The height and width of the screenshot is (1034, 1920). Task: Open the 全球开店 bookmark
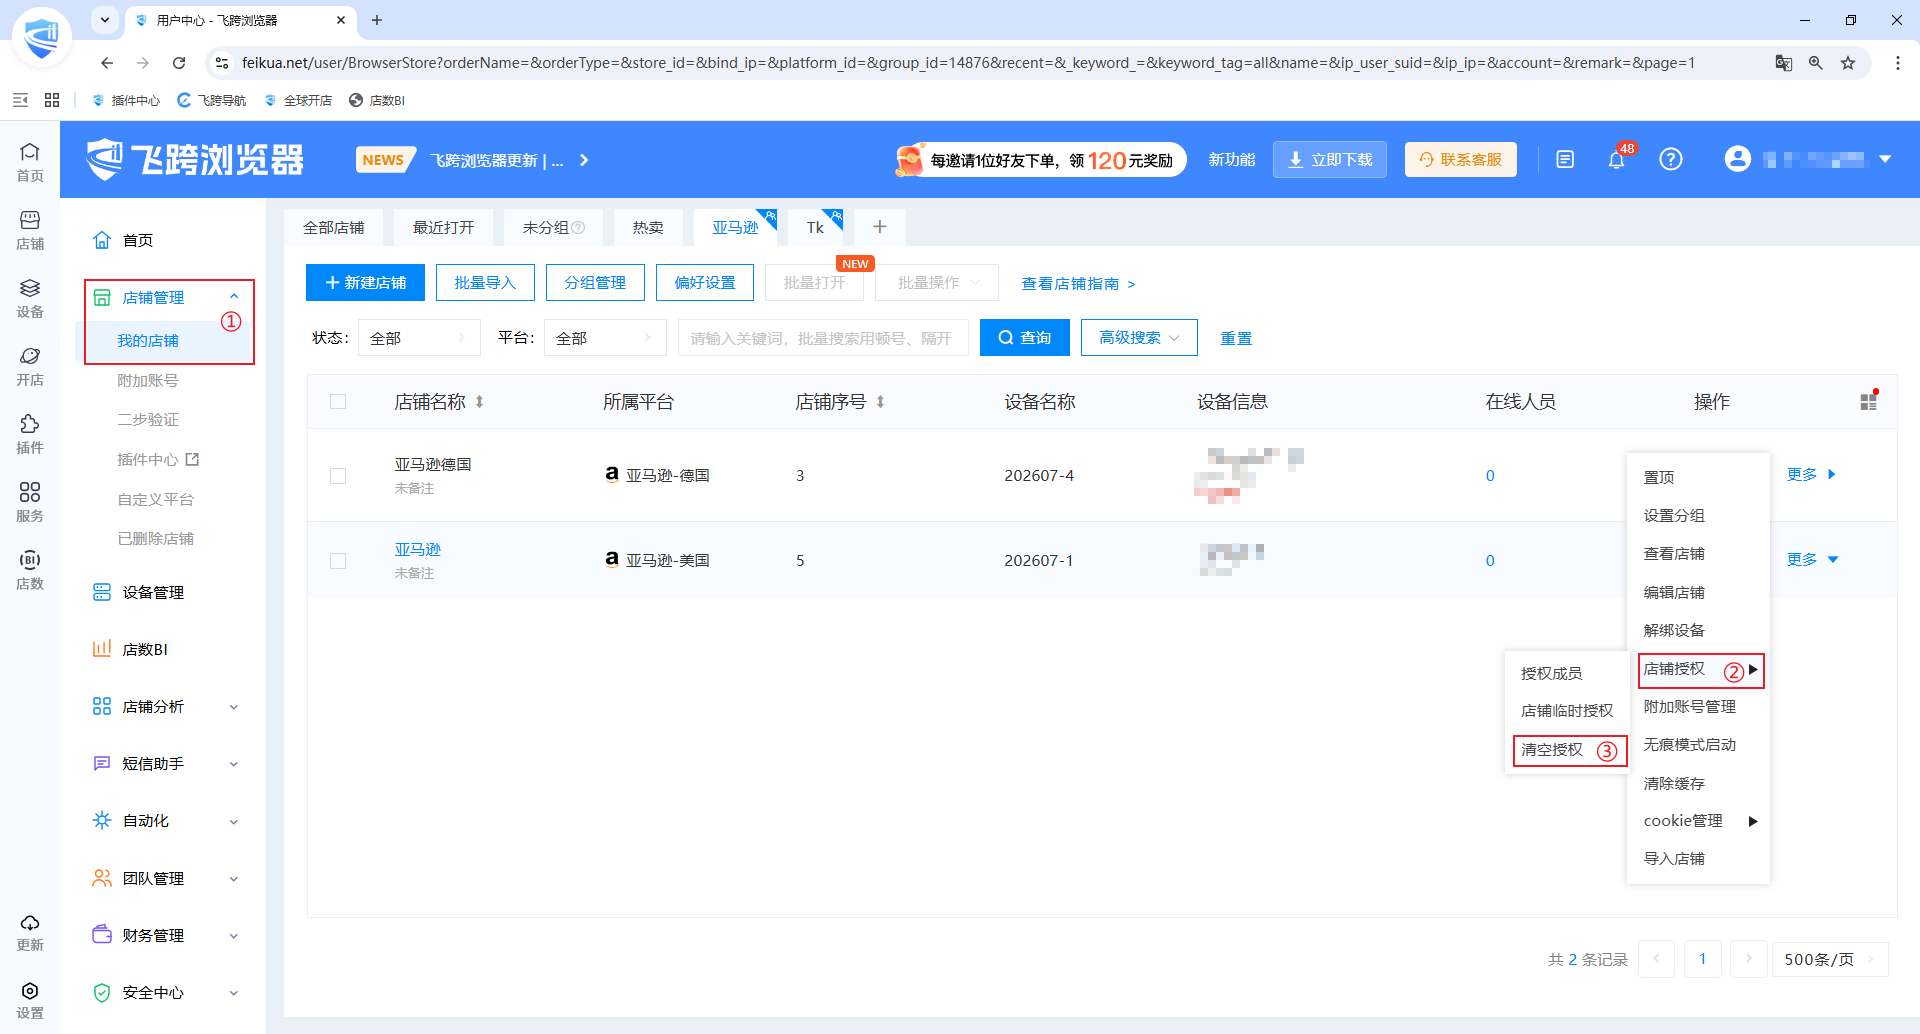[298, 100]
